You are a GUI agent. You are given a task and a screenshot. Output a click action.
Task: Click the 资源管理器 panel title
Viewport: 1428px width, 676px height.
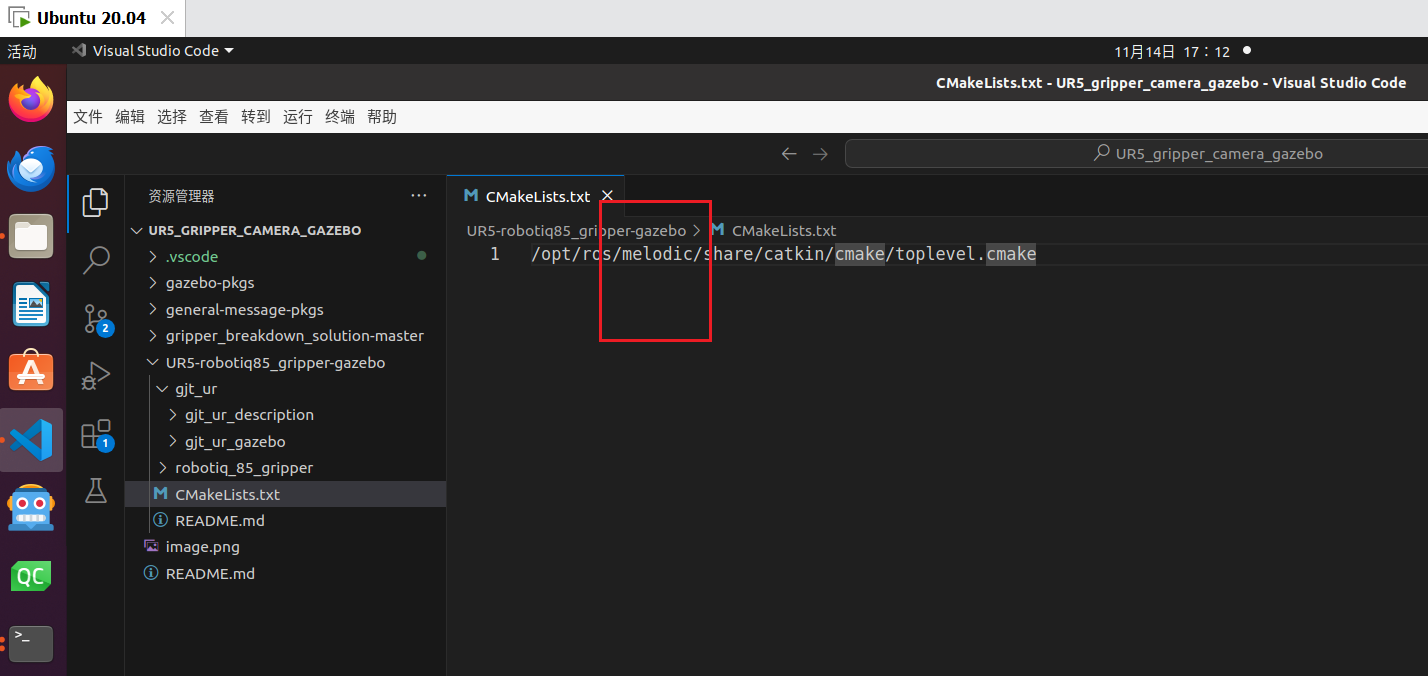pyautogui.click(x=181, y=196)
